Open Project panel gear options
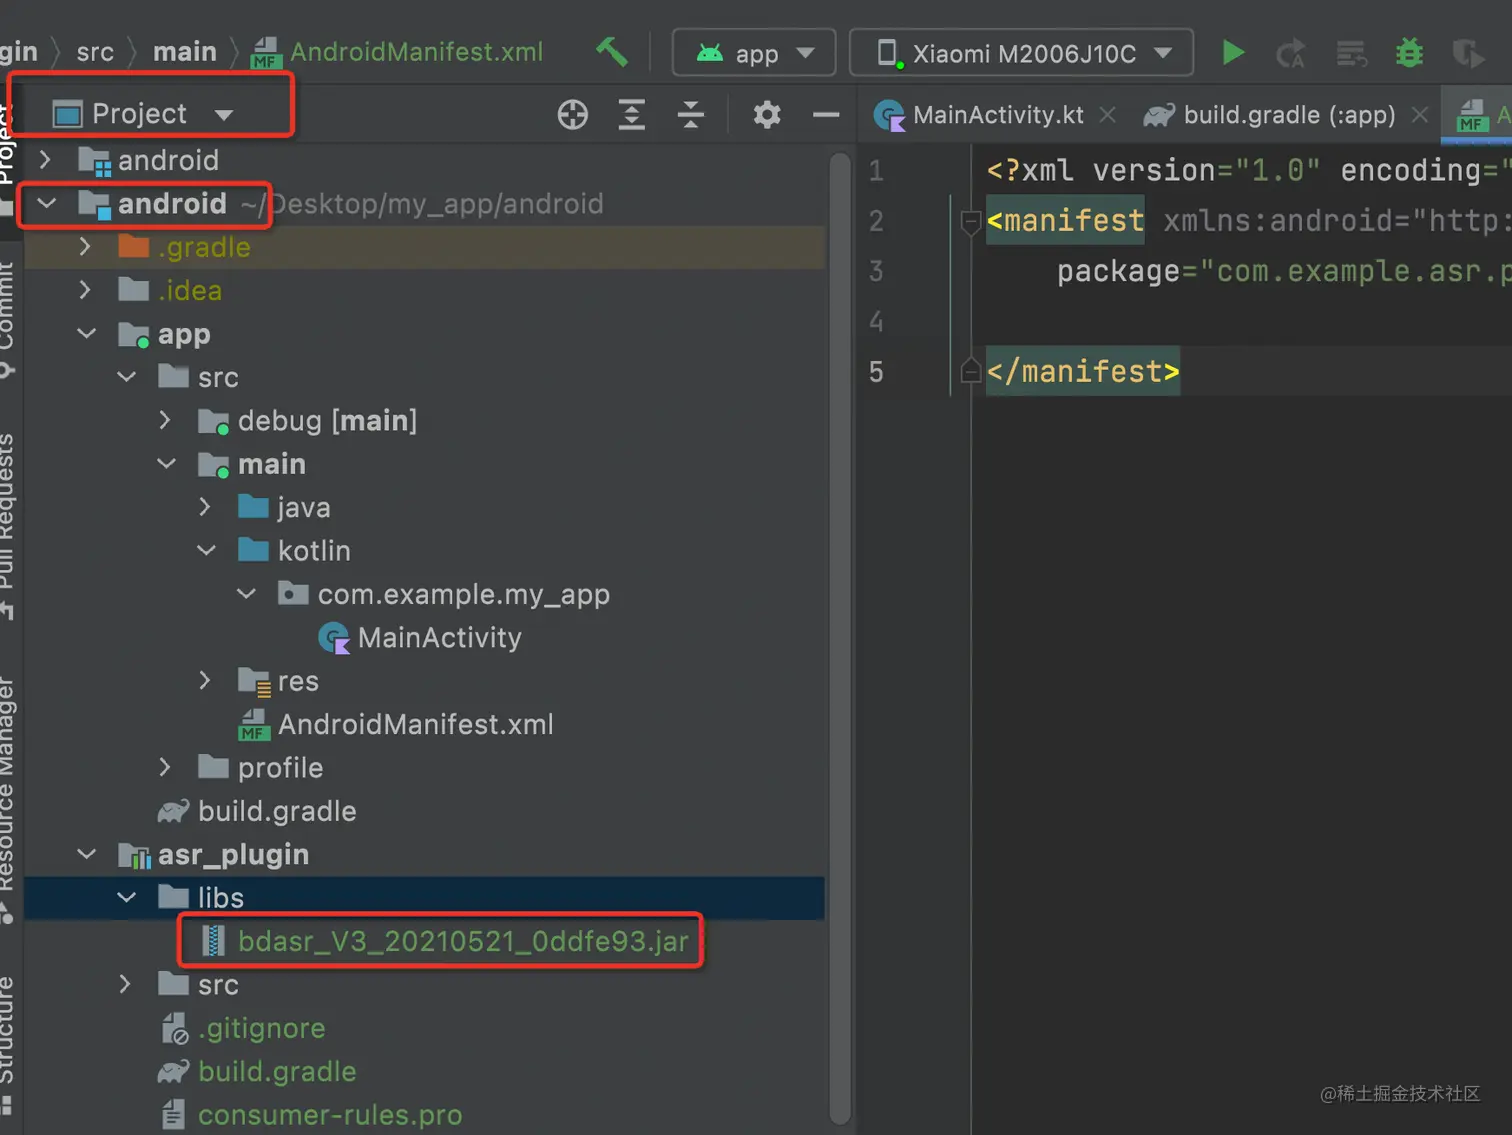The width and height of the screenshot is (1512, 1135). [x=767, y=115]
